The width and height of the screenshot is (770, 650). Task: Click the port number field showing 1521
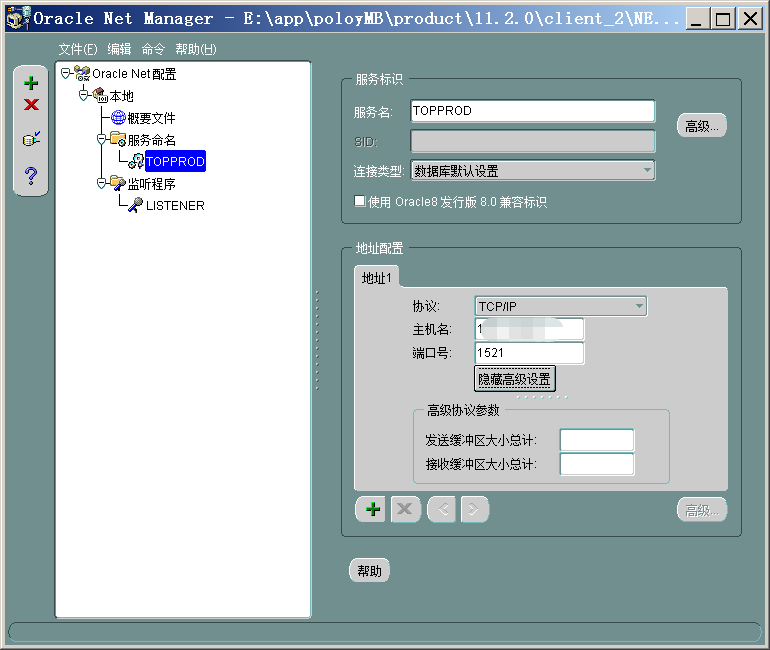pos(529,353)
